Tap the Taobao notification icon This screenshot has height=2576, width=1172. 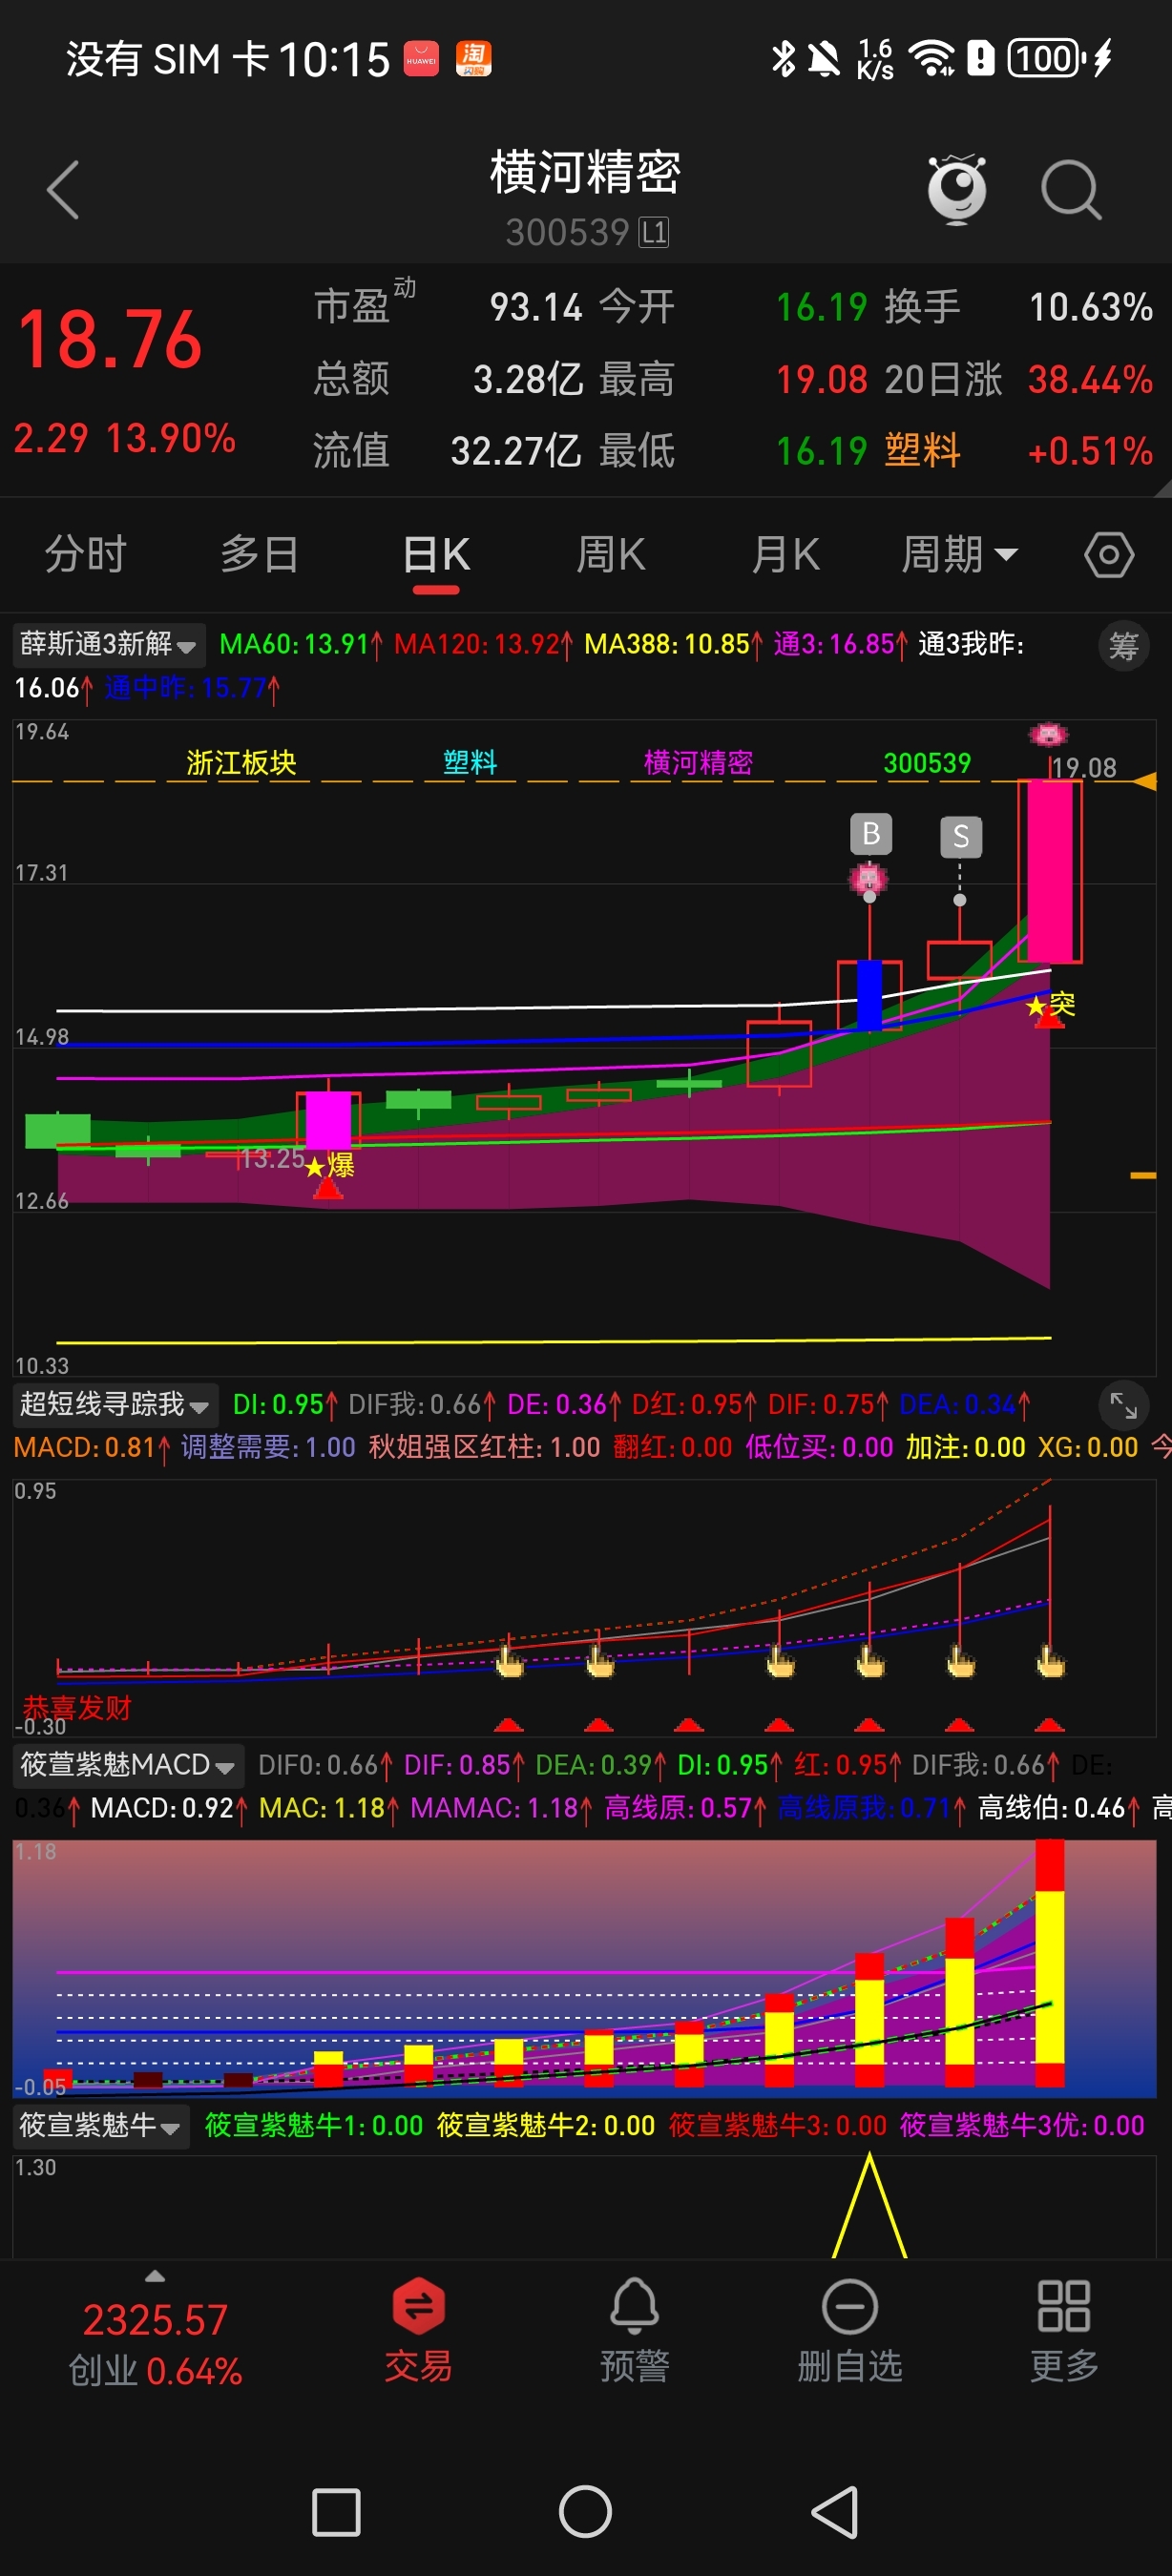(x=473, y=58)
